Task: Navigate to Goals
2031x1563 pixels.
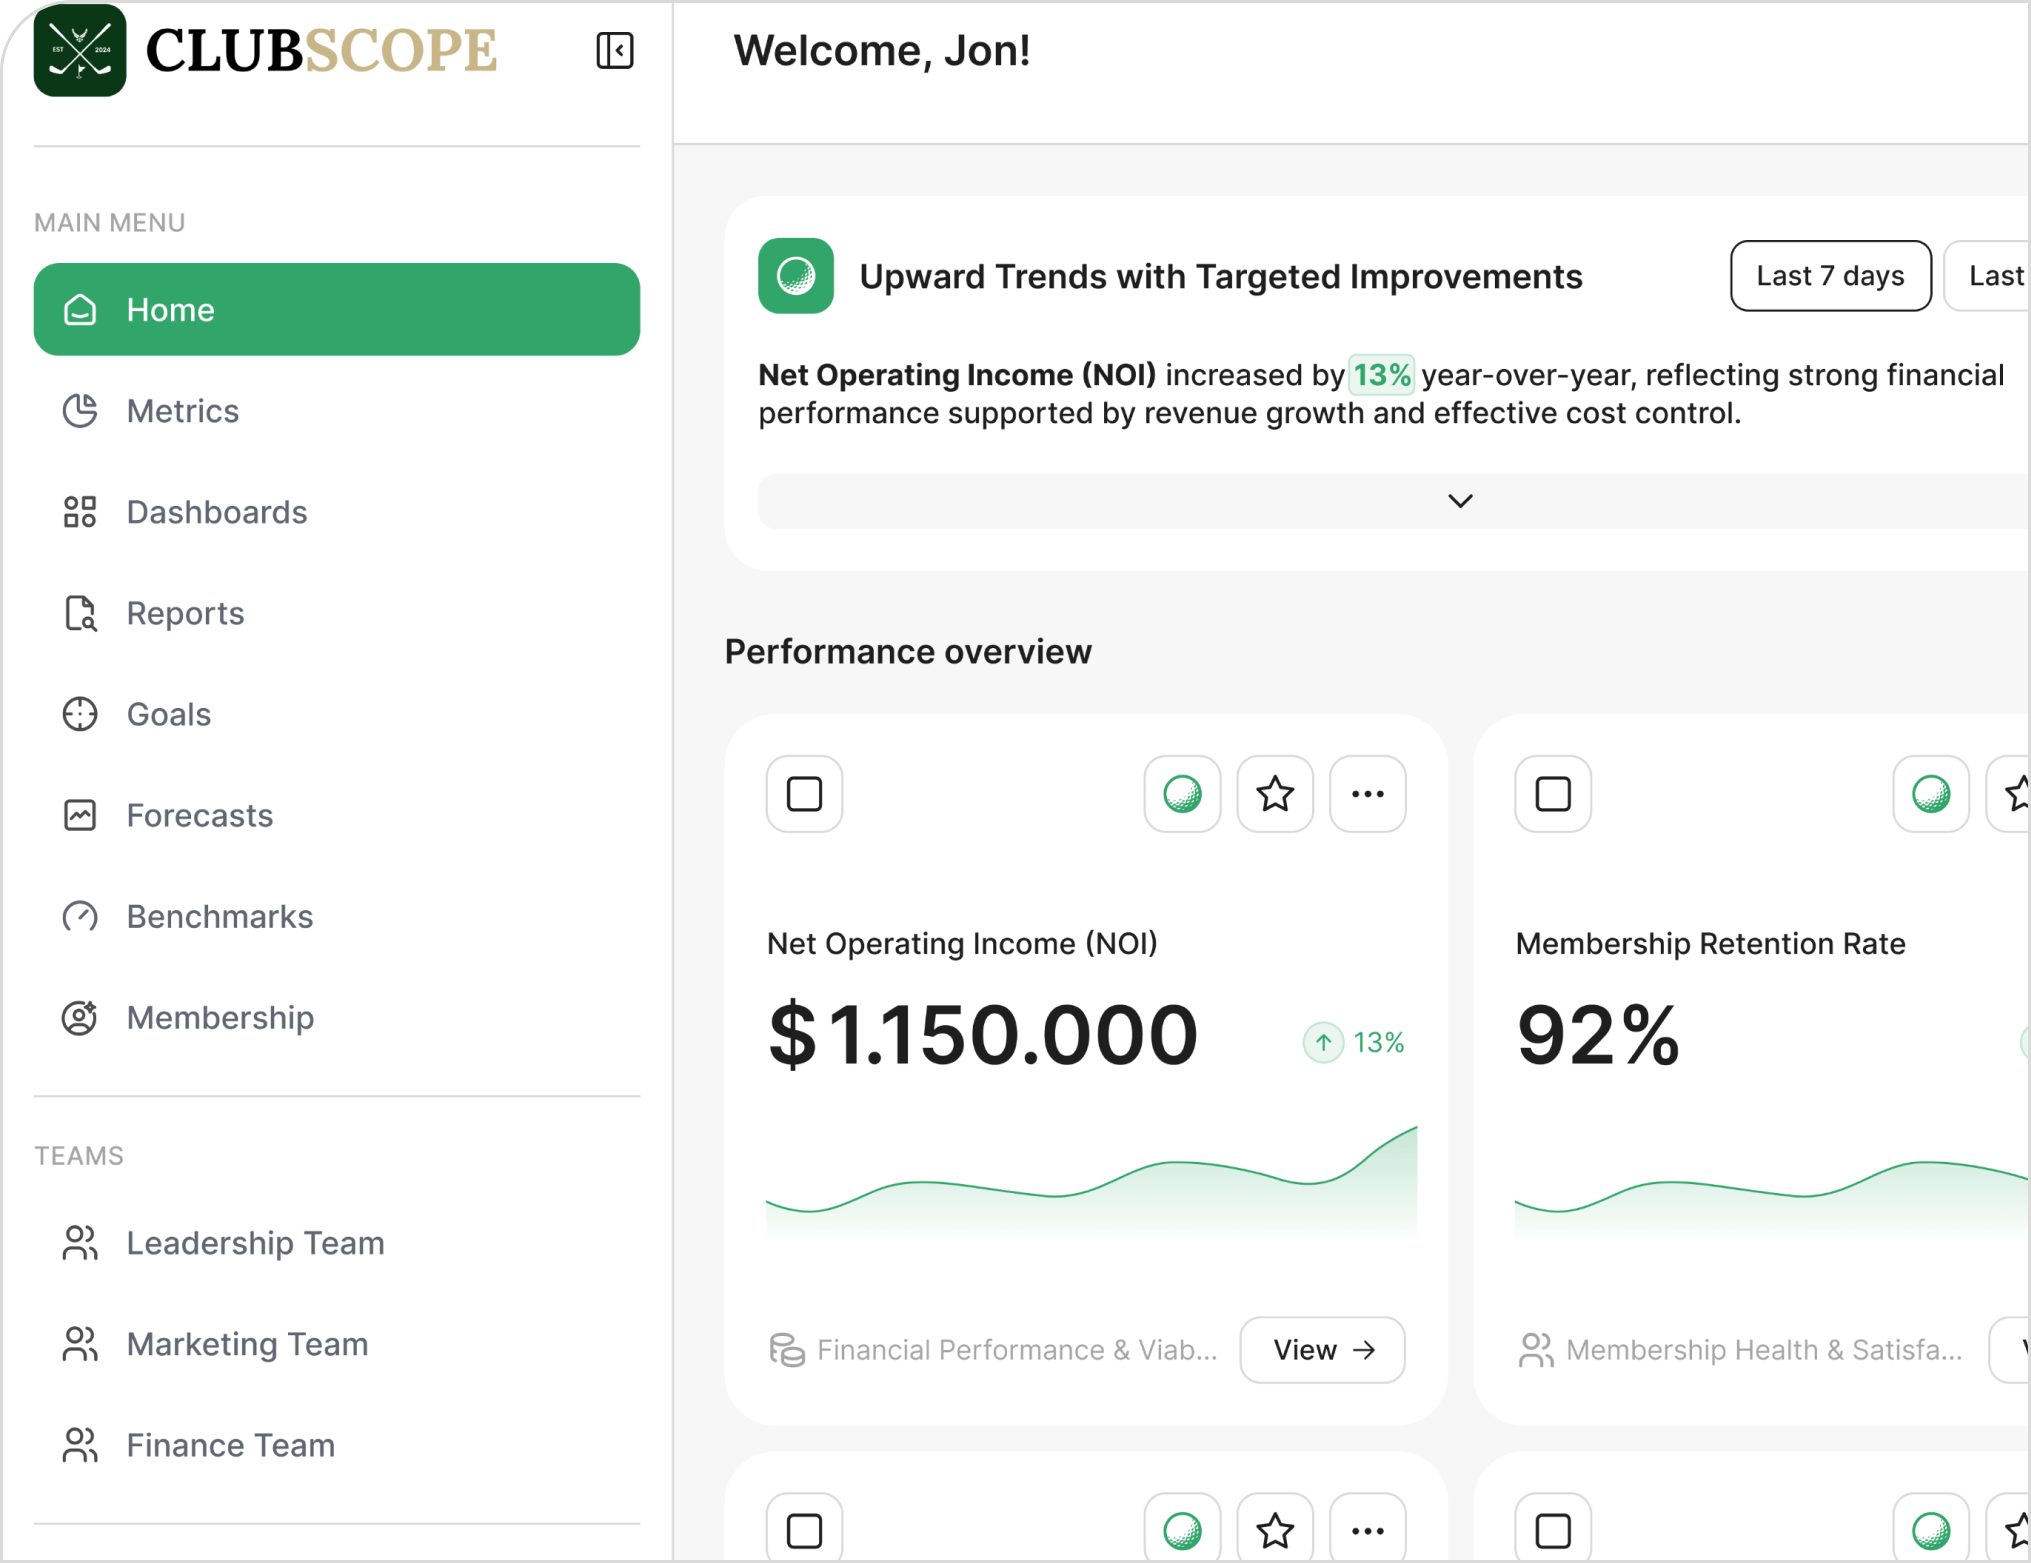Action: pos(168,714)
